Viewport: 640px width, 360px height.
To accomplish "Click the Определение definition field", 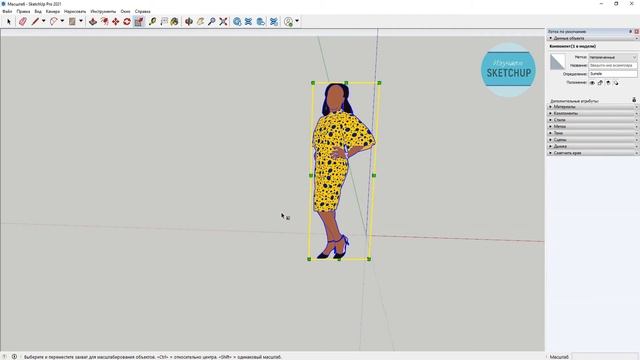I will tap(613, 74).
